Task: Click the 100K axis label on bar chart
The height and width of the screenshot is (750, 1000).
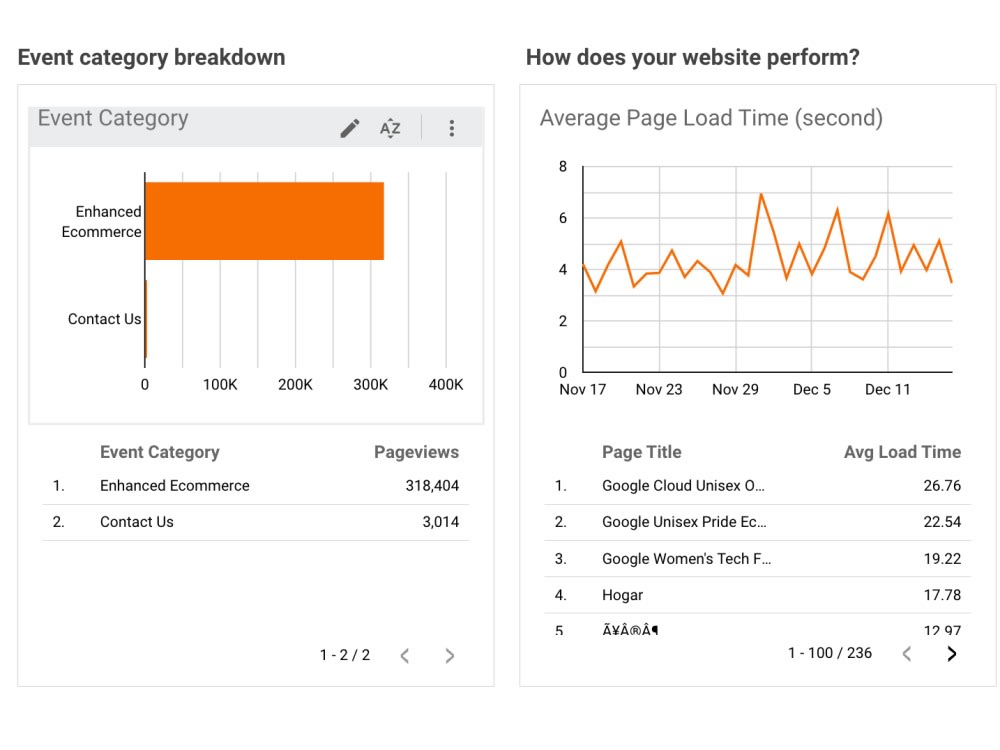Action: pyautogui.click(x=220, y=385)
